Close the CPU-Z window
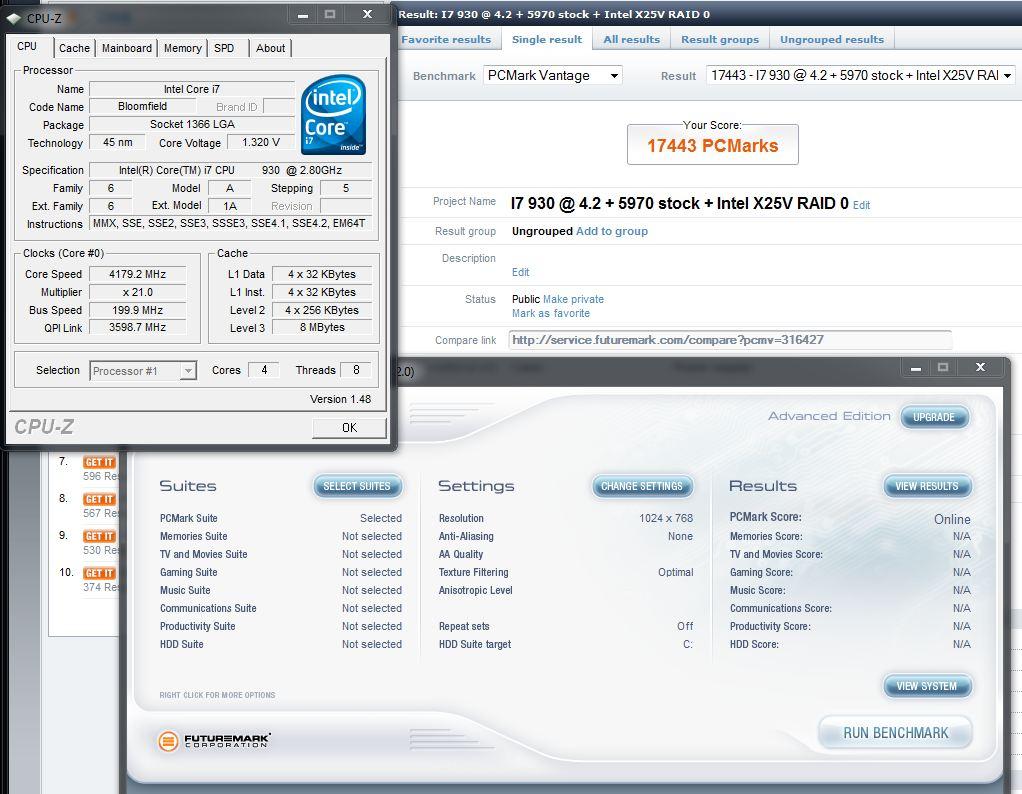This screenshot has height=794, width=1022. click(368, 14)
